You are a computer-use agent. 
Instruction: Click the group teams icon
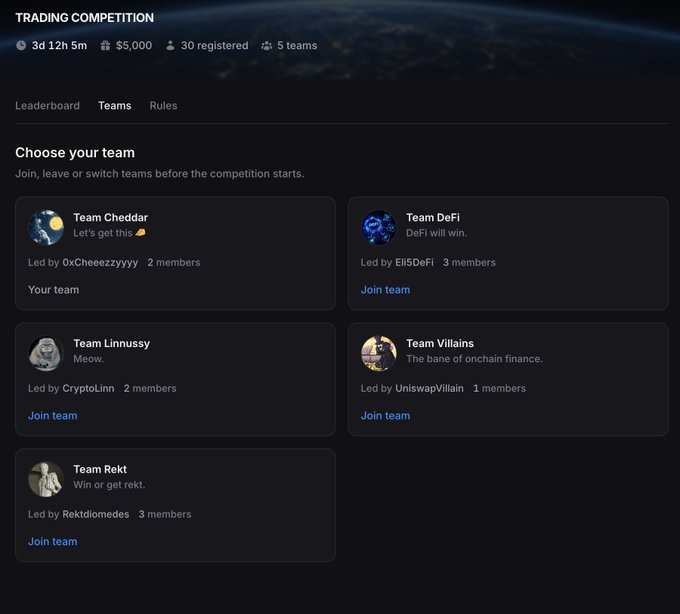(x=266, y=45)
